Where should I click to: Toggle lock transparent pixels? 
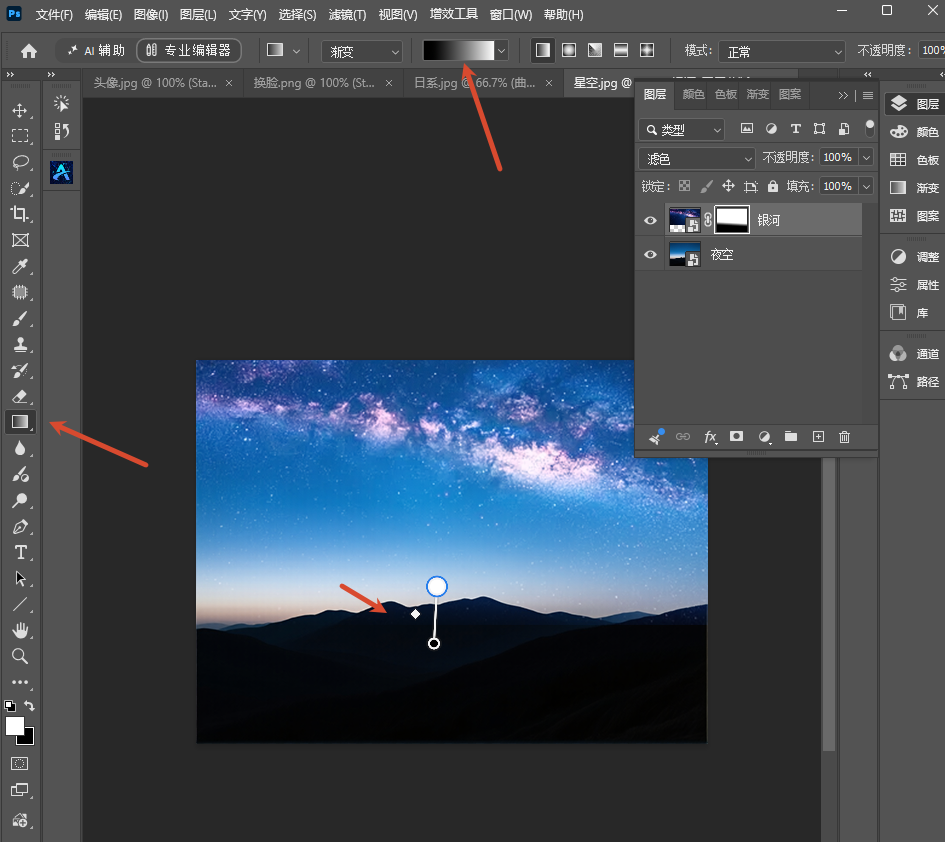point(685,186)
